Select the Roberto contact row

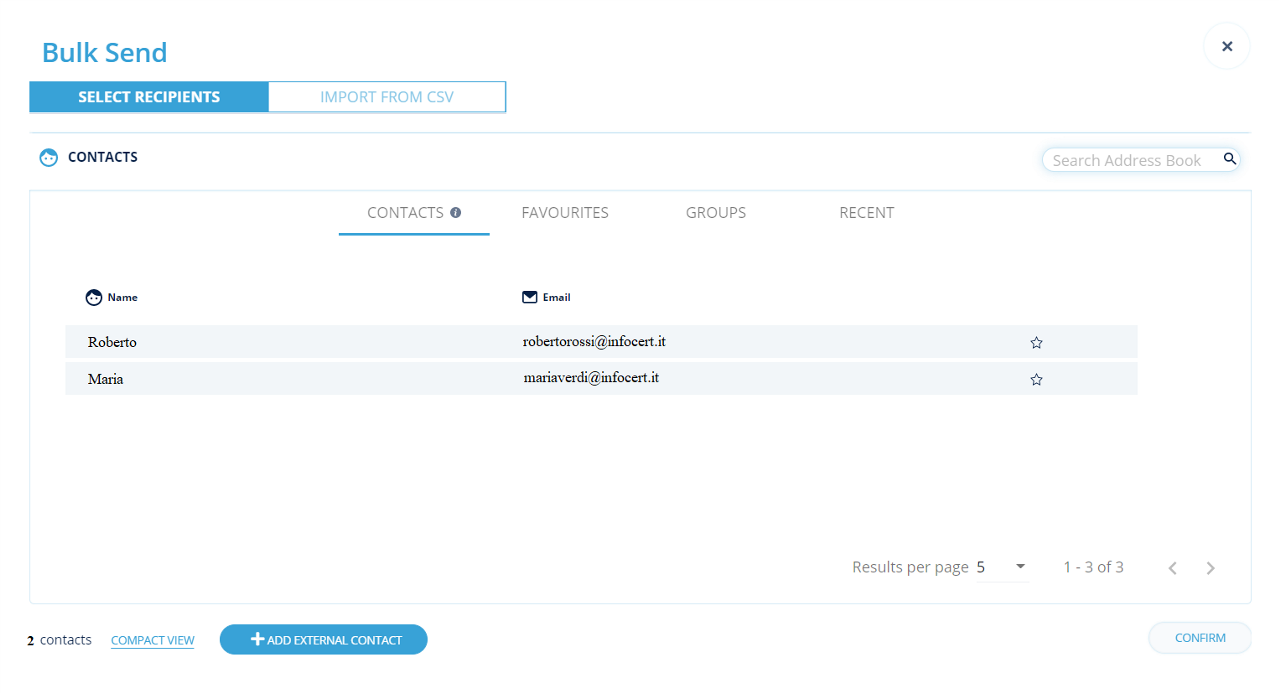tap(300, 342)
